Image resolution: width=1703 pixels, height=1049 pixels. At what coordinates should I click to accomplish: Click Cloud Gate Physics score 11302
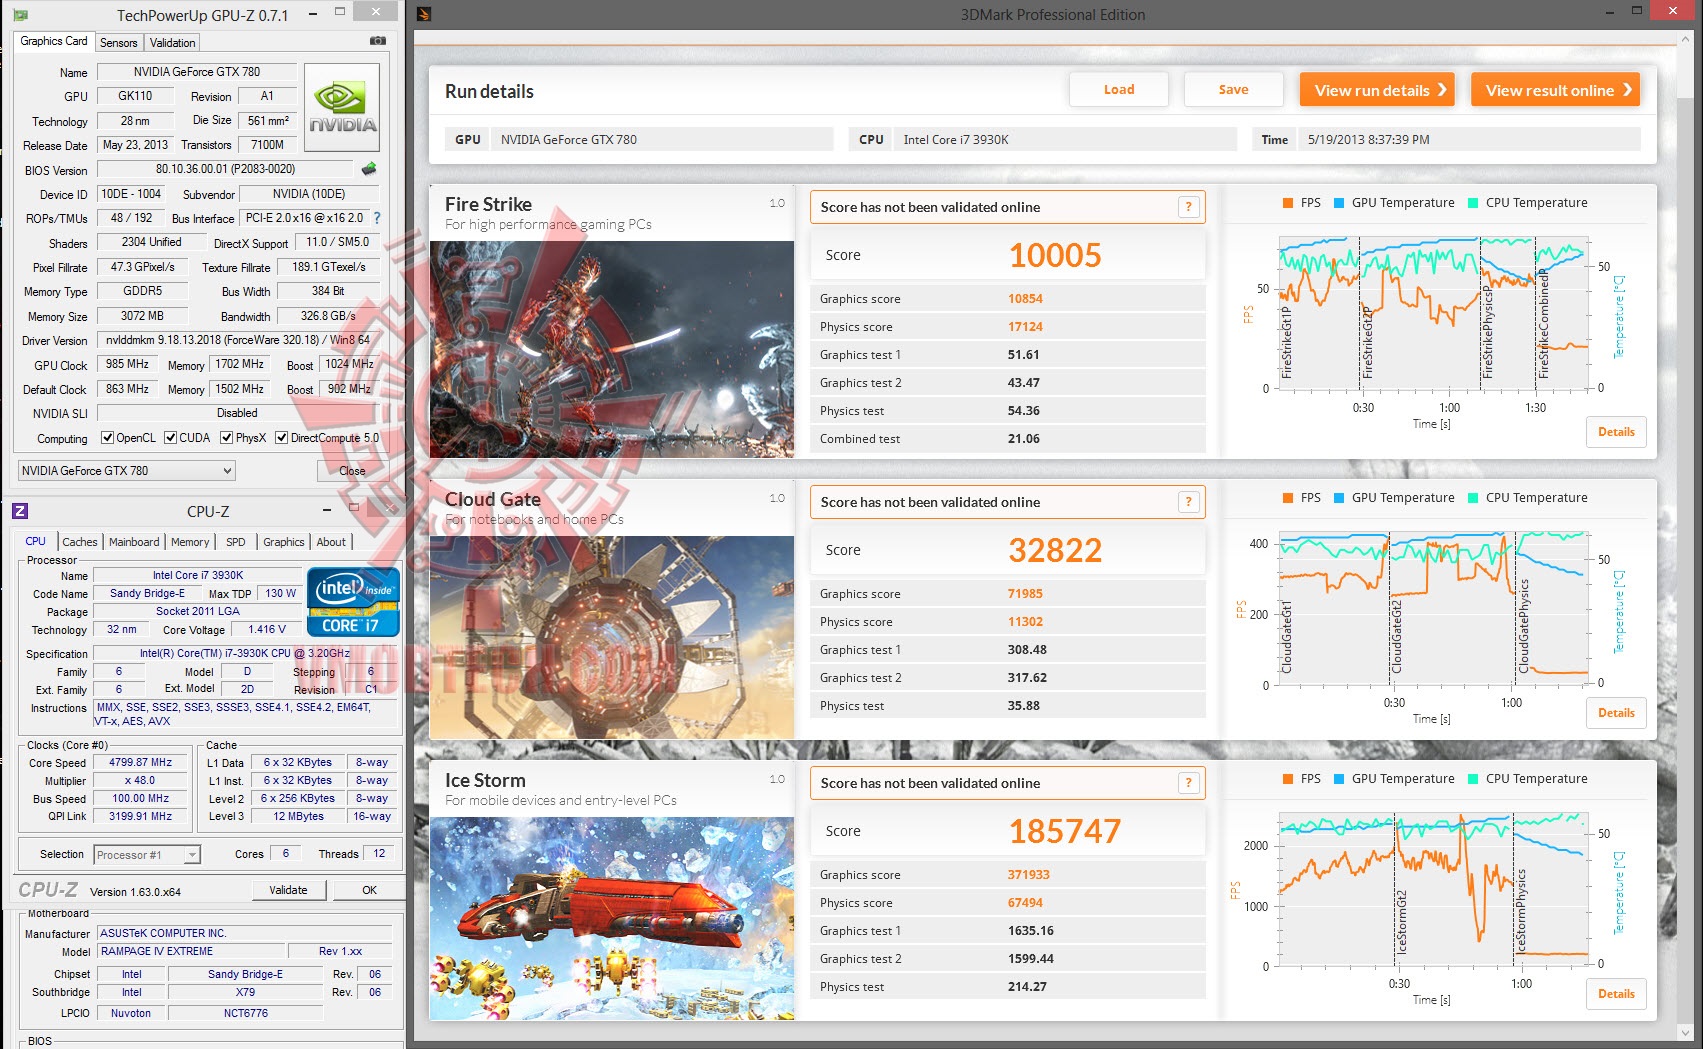point(1025,622)
